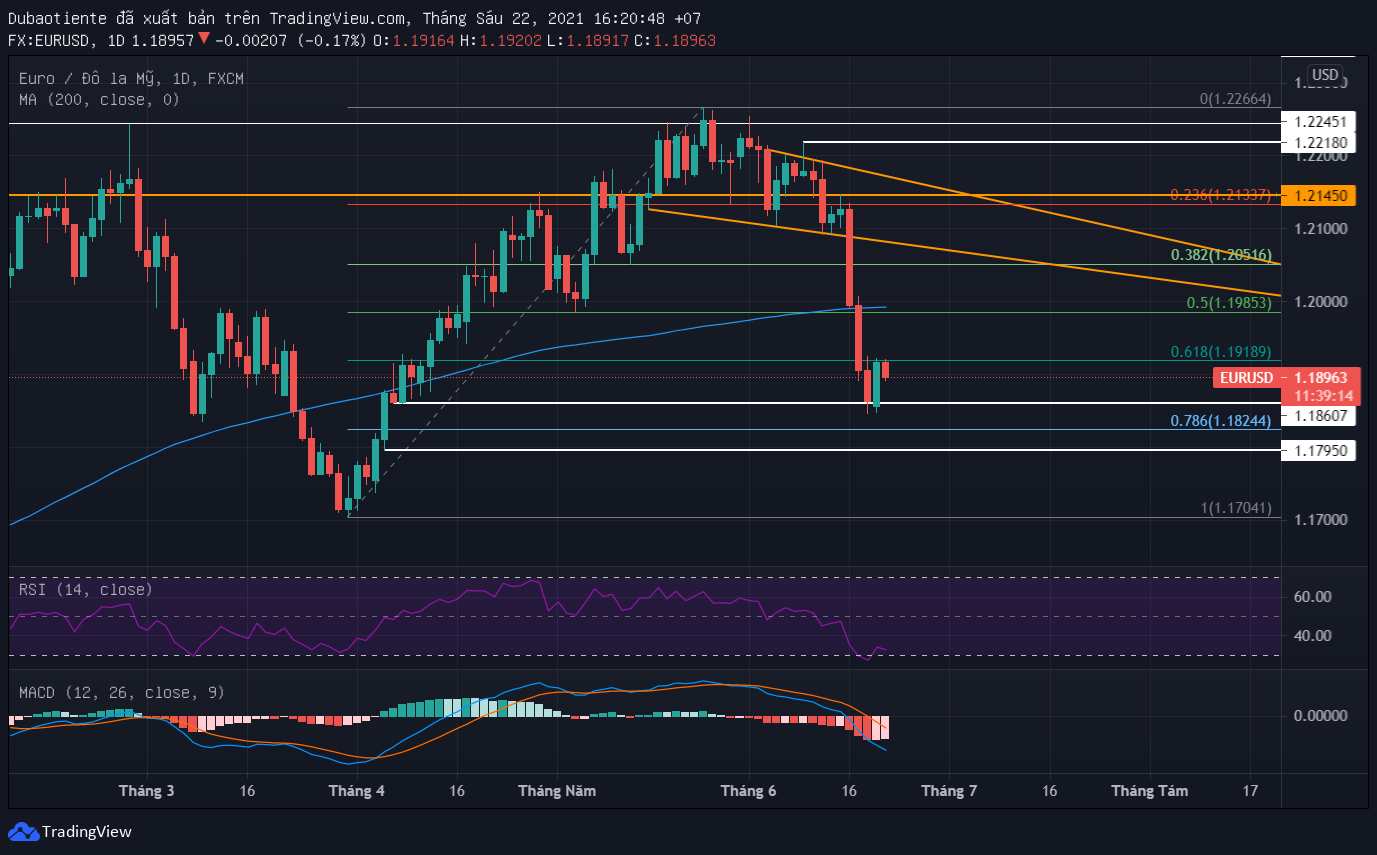Click the Tháng Tám label on time axis
The height and width of the screenshot is (855, 1377).
pyautogui.click(x=1150, y=791)
